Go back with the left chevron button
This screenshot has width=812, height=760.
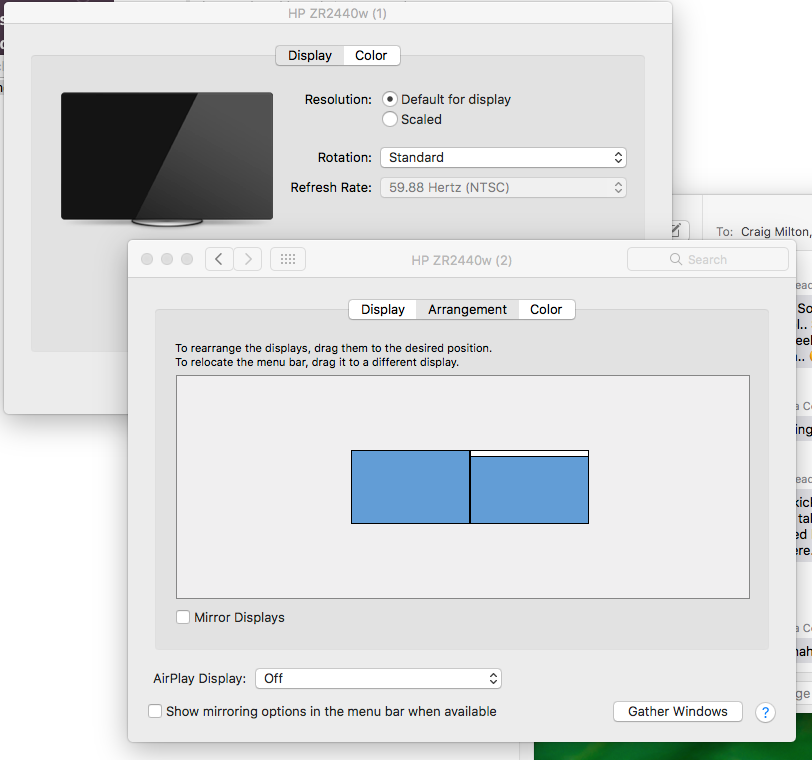pos(219,259)
